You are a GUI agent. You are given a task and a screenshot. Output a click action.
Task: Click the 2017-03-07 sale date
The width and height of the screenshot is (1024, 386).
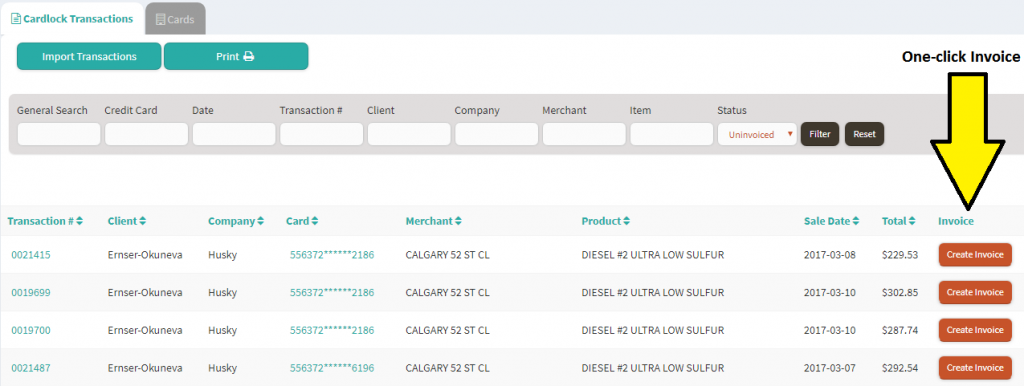coord(829,368)
